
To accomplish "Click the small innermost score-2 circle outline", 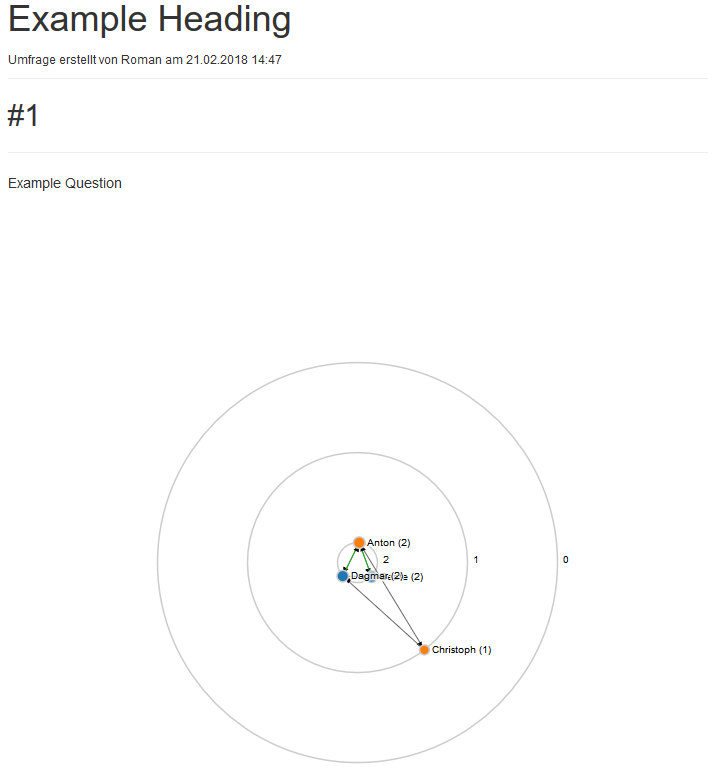I will (357, 562).
